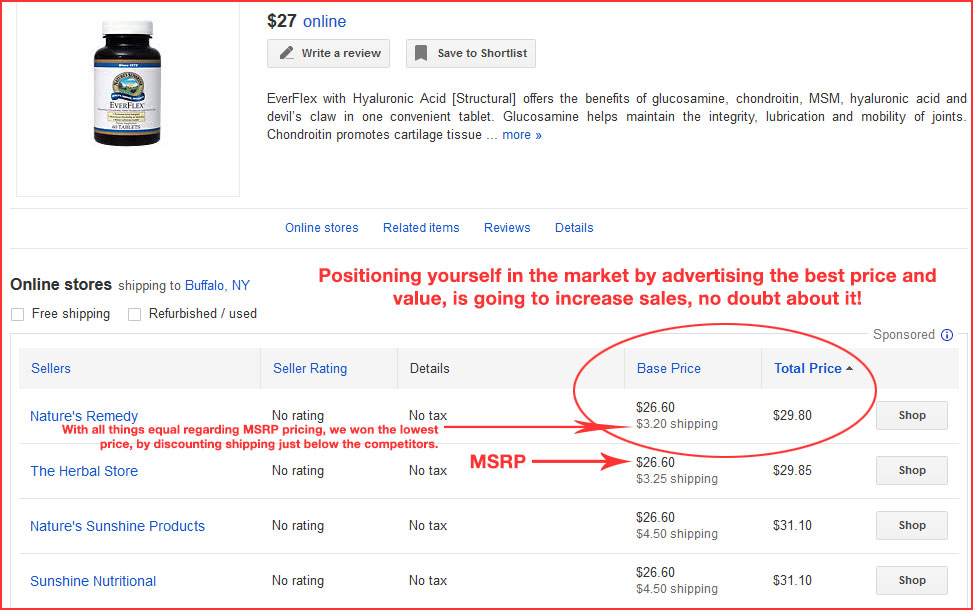Open the EverFlex bottle product thumbnail
Screen dimensions: 973x610
(x=127, y=82)
